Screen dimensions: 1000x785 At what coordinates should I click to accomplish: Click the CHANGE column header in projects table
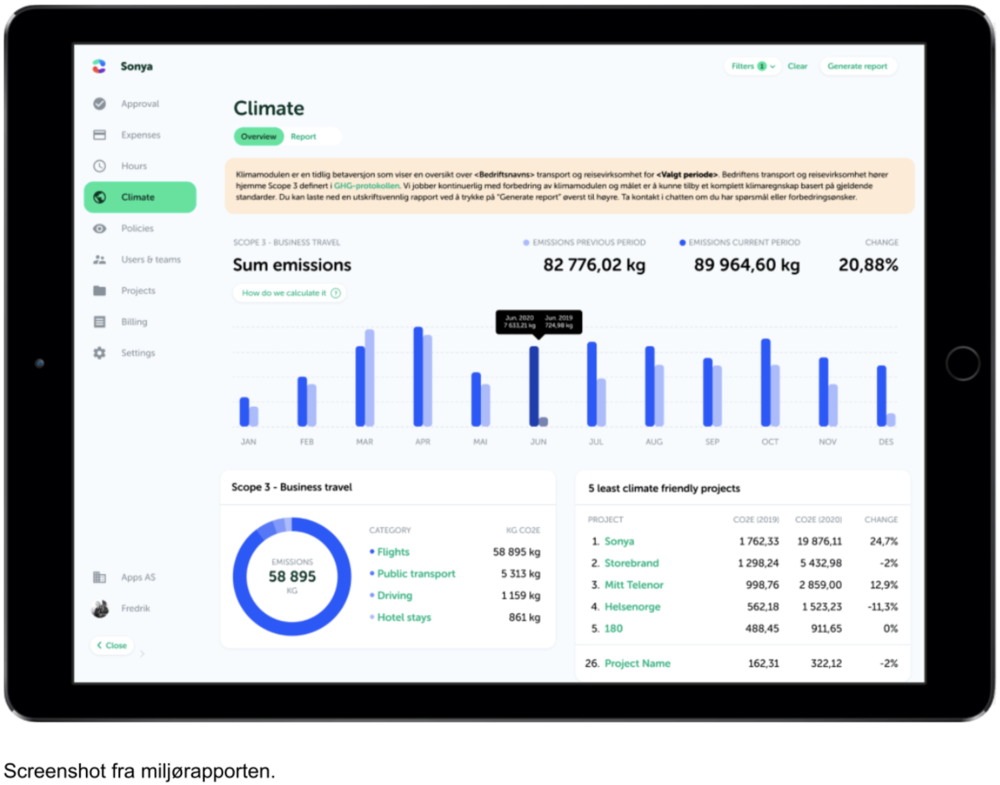(x=881, y=520)
